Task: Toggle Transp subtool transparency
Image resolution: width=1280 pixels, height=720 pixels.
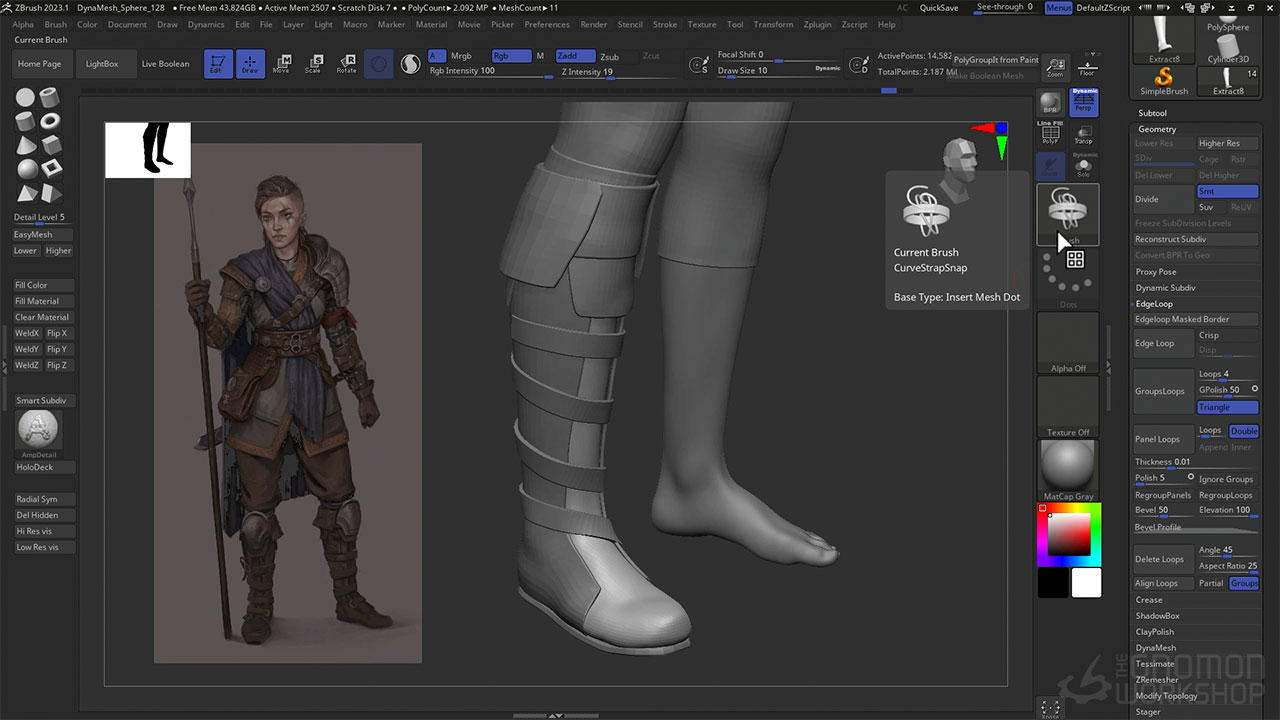Action: coord(1083,135)
